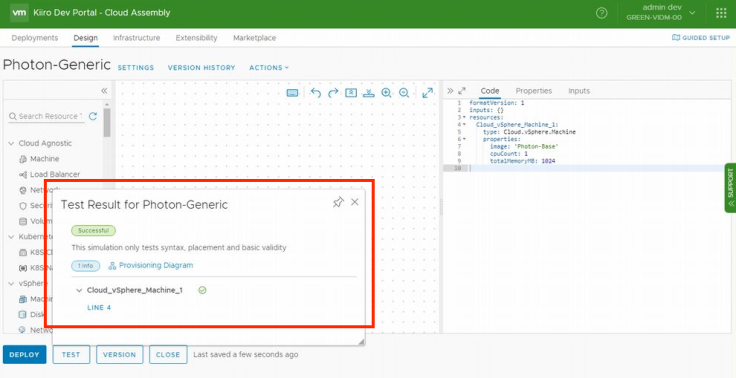
Task: Open the Marketplace tab
Action: click(254, 38)
